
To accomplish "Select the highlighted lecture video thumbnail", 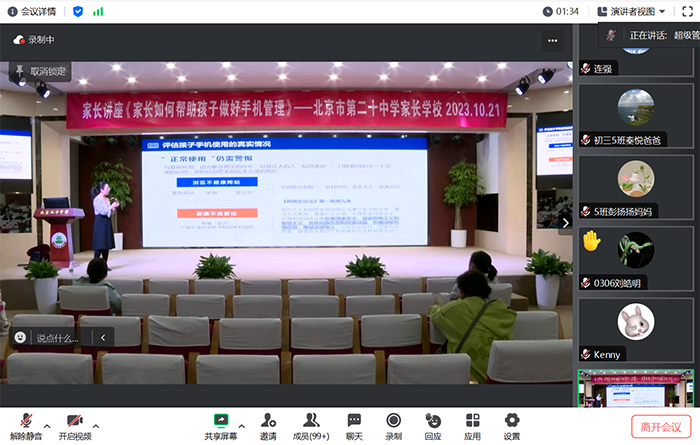I will pos(636,388).
